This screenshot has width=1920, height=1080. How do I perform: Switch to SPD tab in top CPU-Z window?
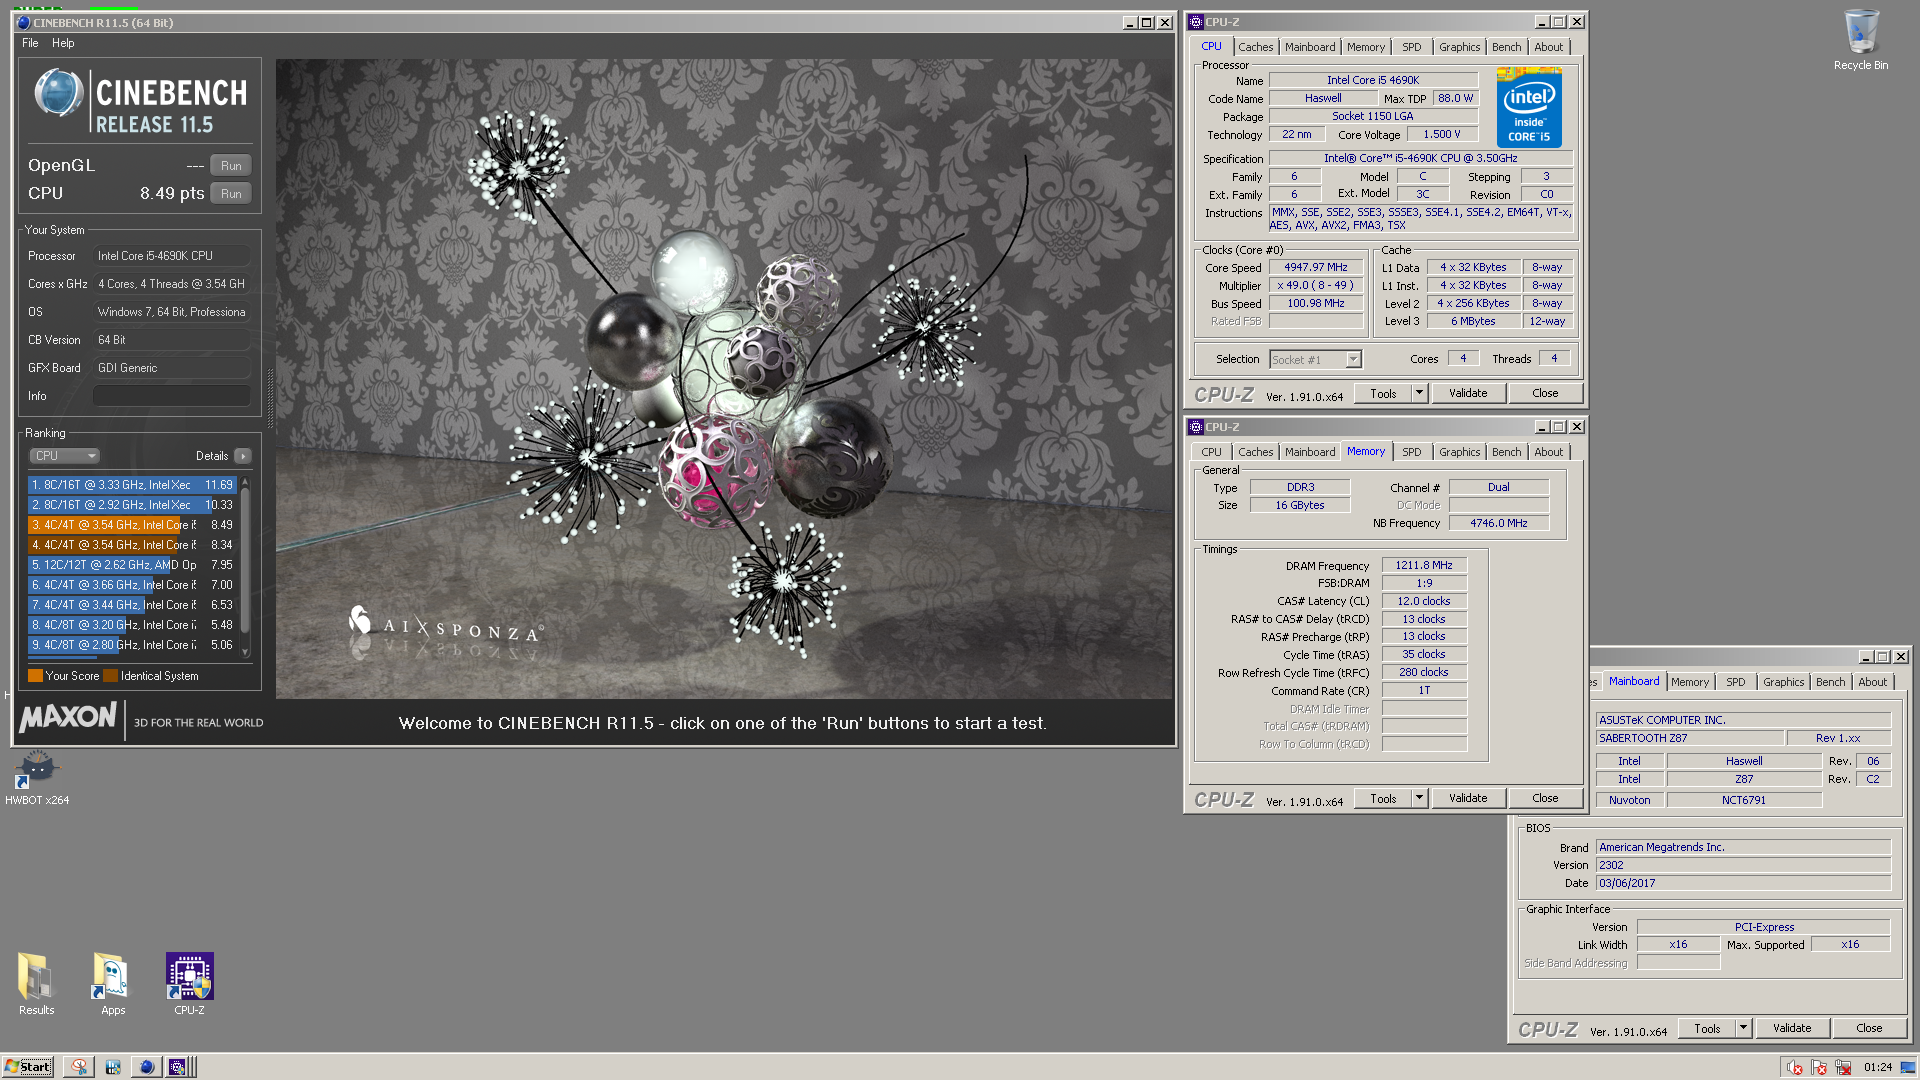tap(1411, 47)
